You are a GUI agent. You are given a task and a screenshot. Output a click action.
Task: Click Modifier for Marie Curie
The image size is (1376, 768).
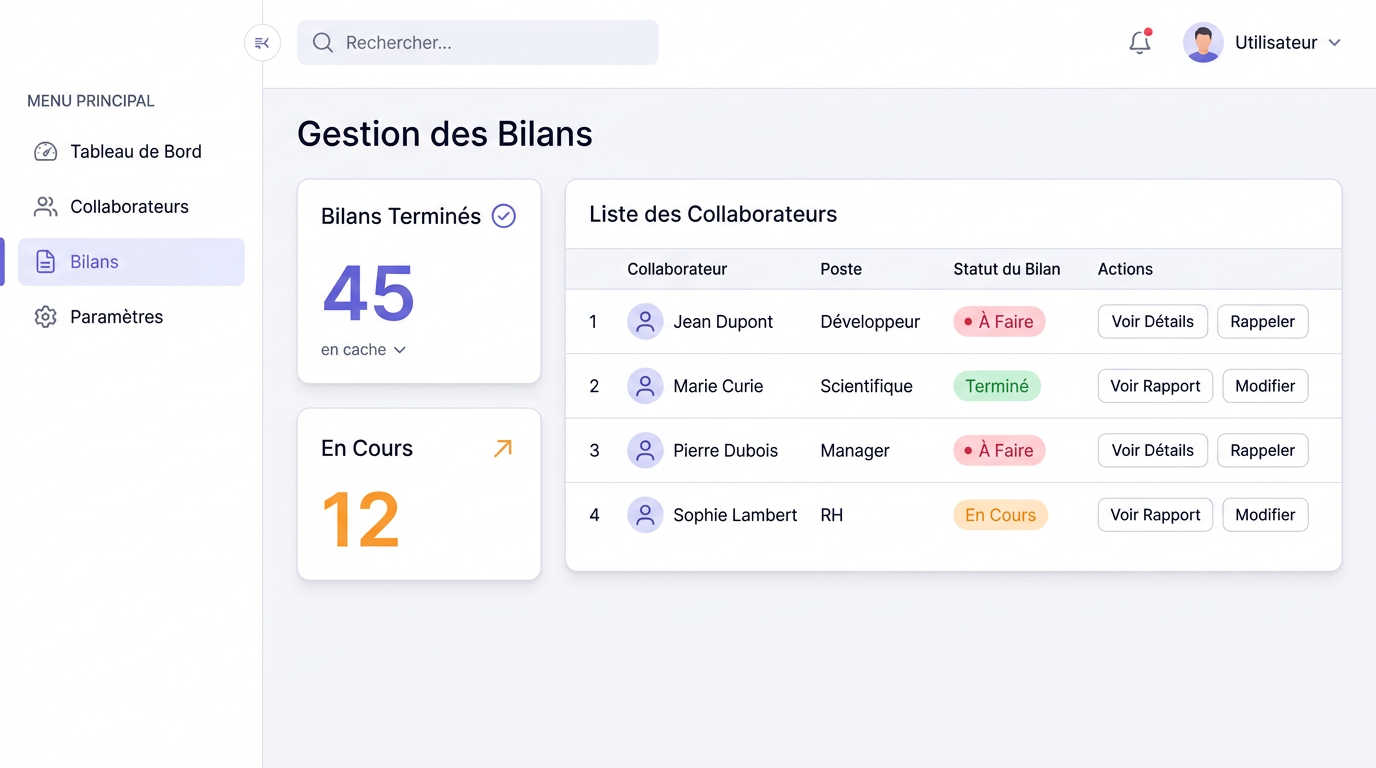pyautogui.click(x=1265, y=386)
